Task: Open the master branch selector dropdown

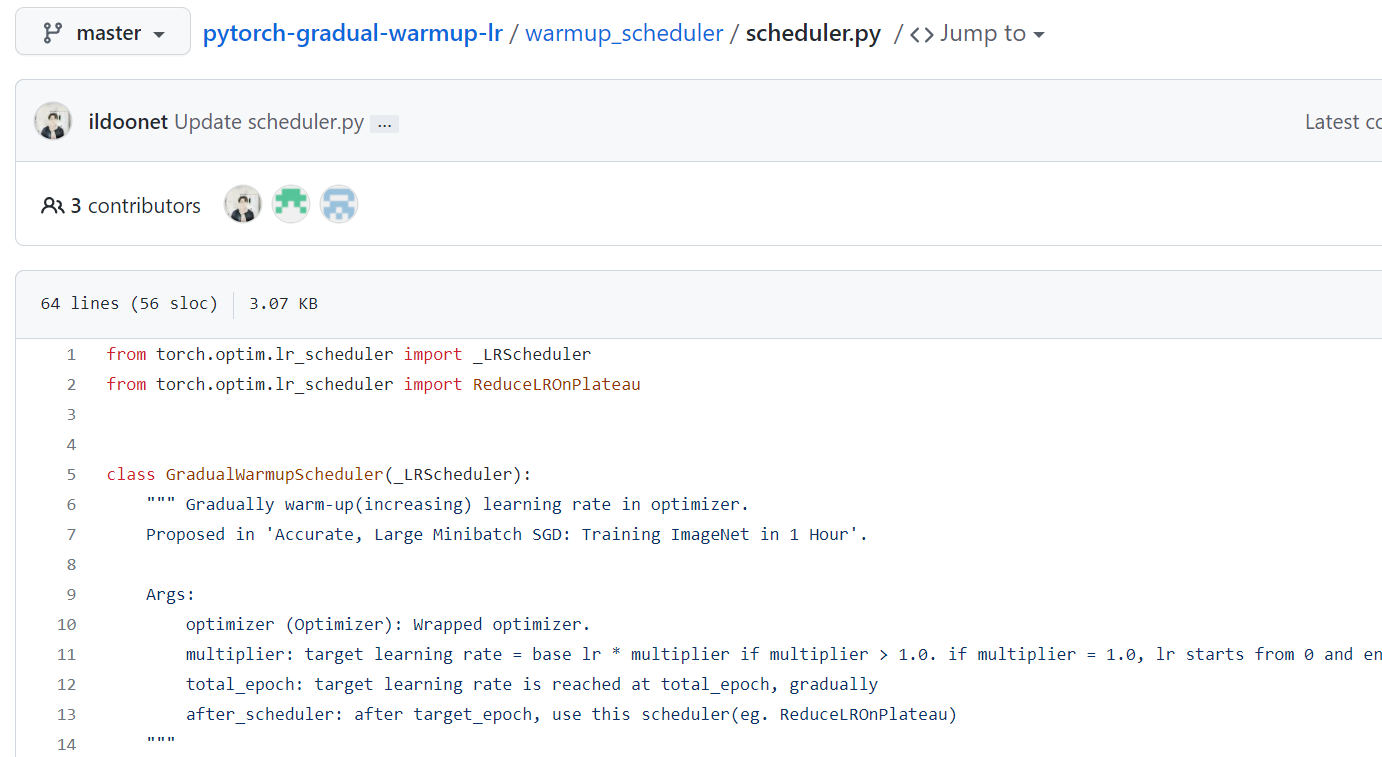Action: (102, 31)
